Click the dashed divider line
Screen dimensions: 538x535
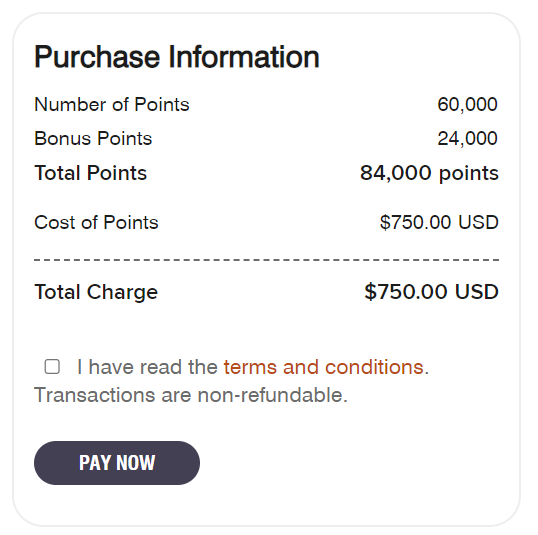(266, 260)
